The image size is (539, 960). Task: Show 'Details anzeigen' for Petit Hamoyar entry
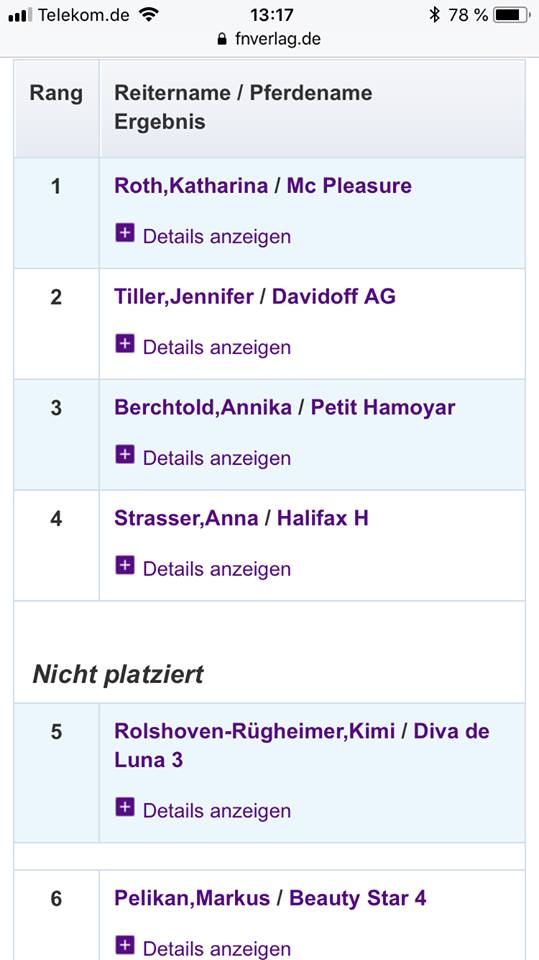point(217,458)
